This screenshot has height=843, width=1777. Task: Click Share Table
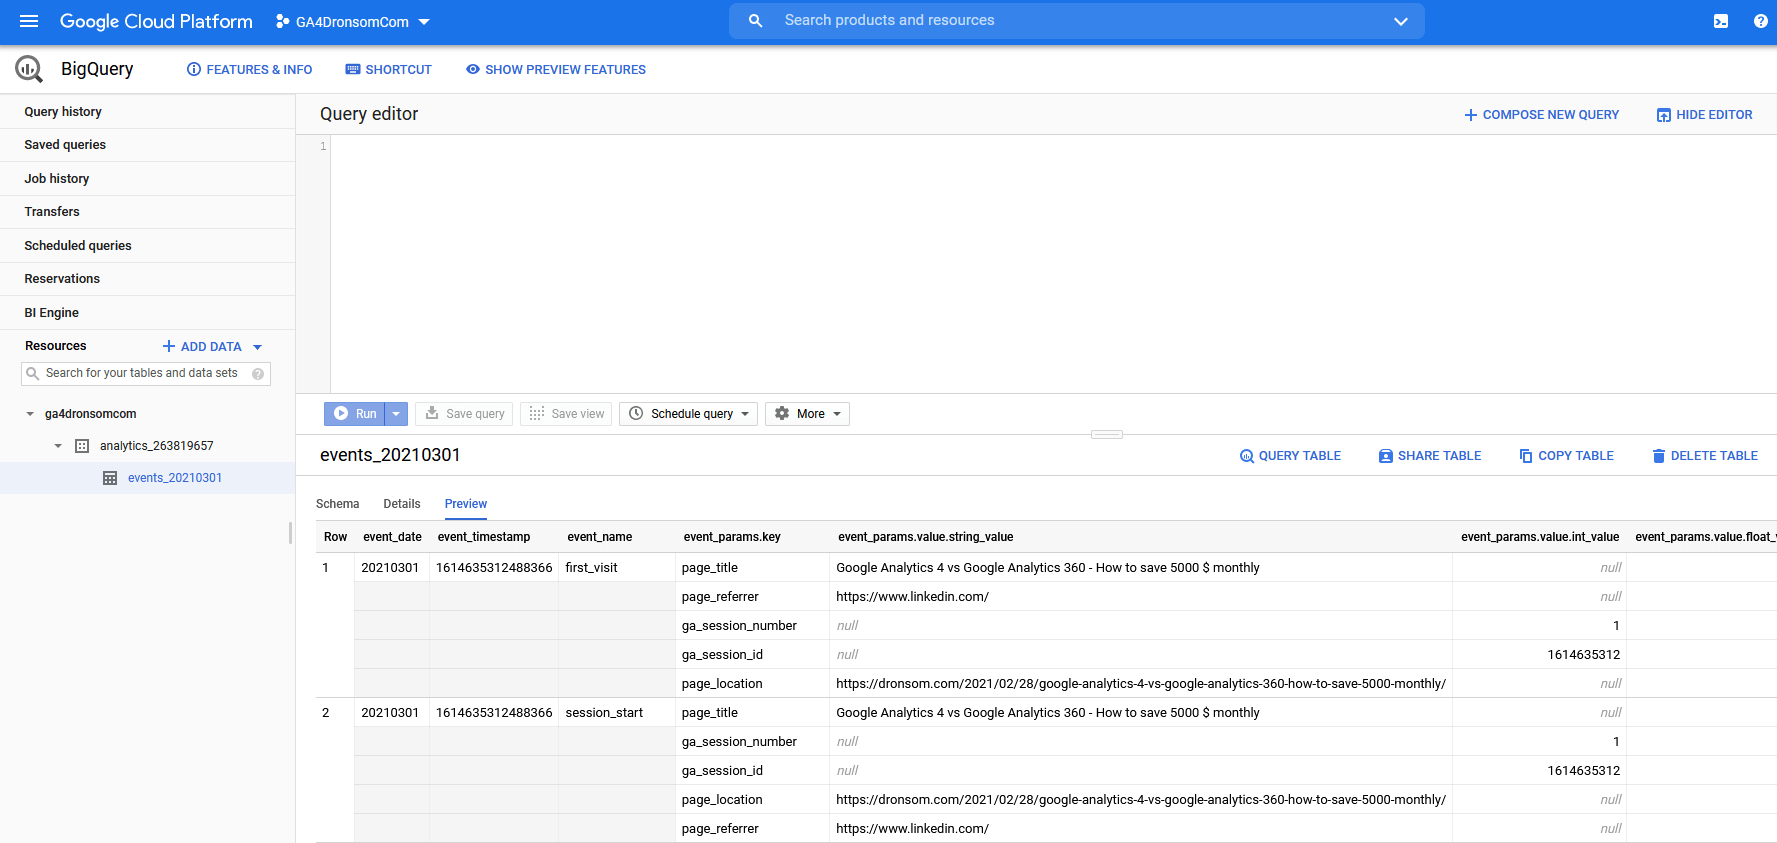coord(1430,456)
